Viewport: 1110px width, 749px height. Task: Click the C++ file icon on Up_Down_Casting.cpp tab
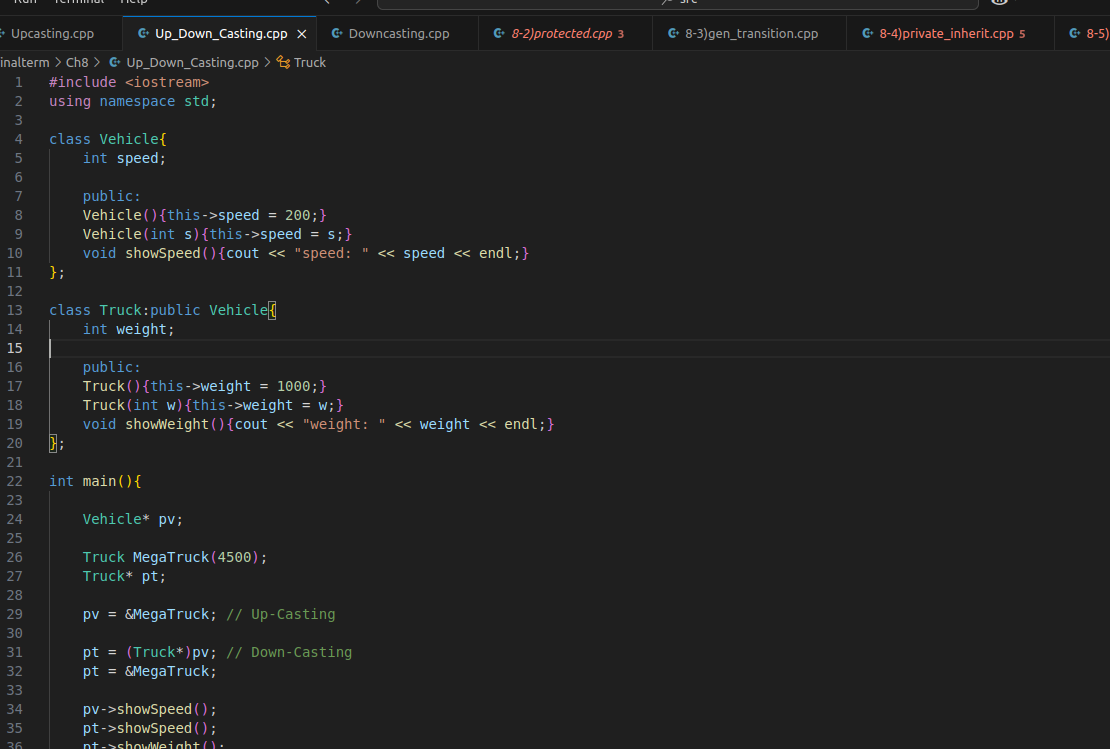point(143,33)
